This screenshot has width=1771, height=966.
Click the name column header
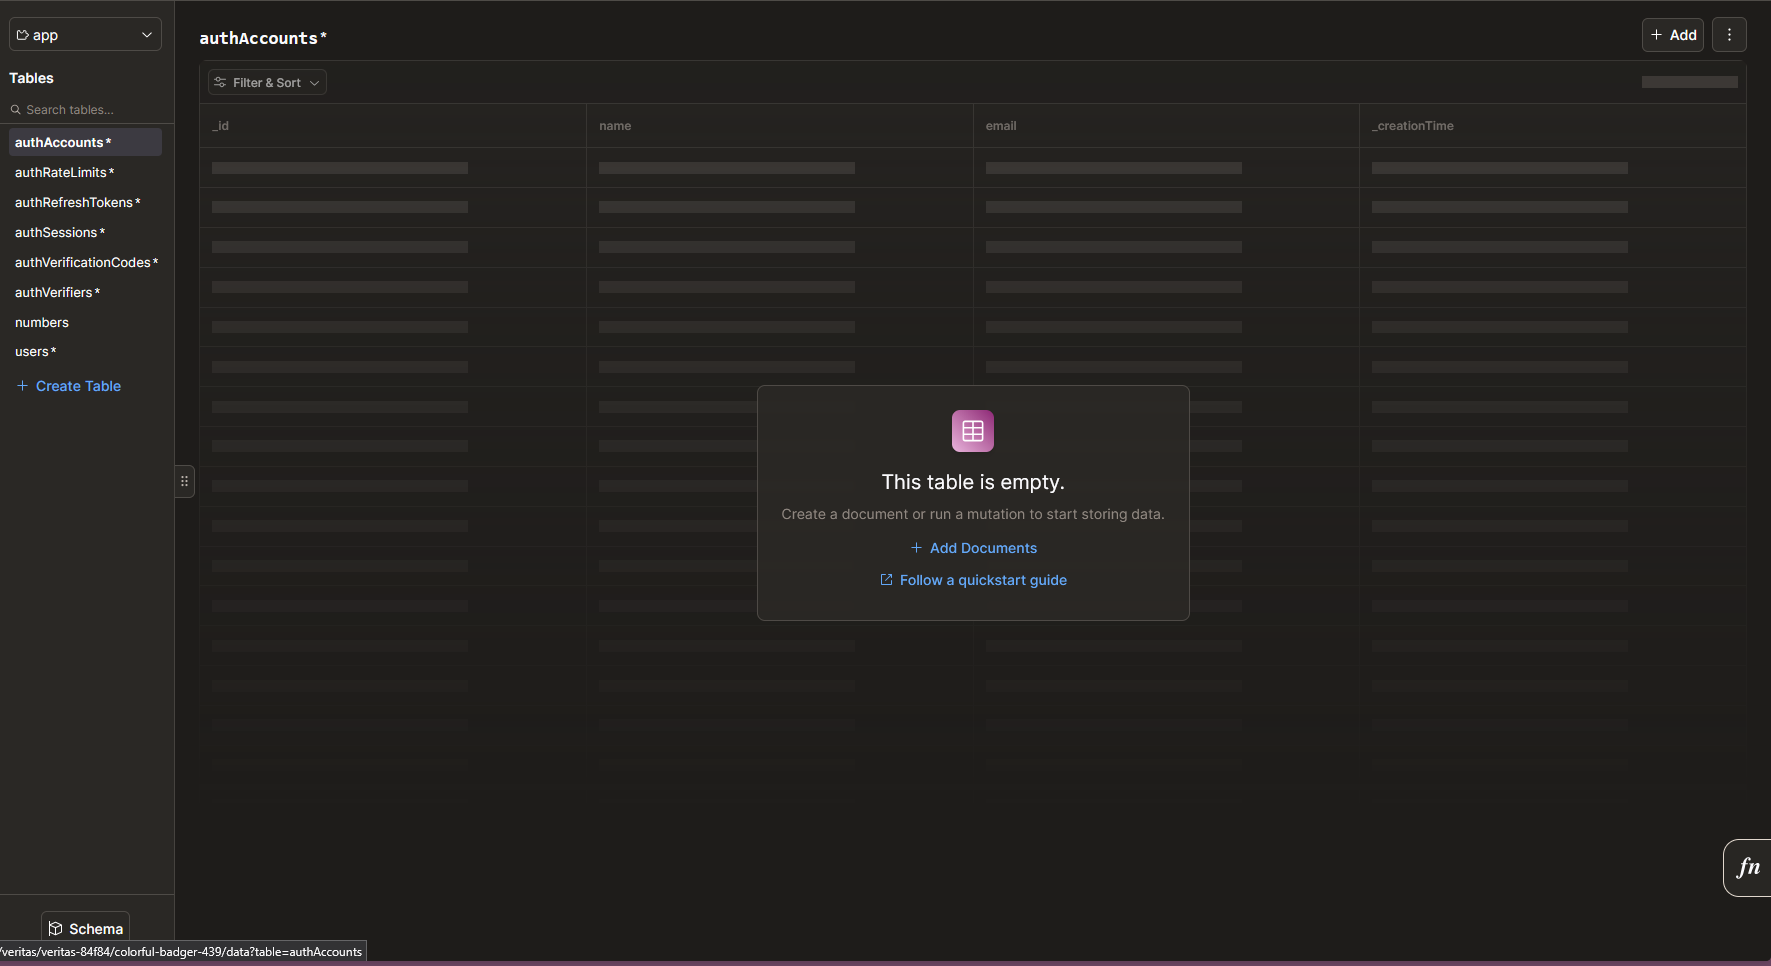tap(780, 126)
